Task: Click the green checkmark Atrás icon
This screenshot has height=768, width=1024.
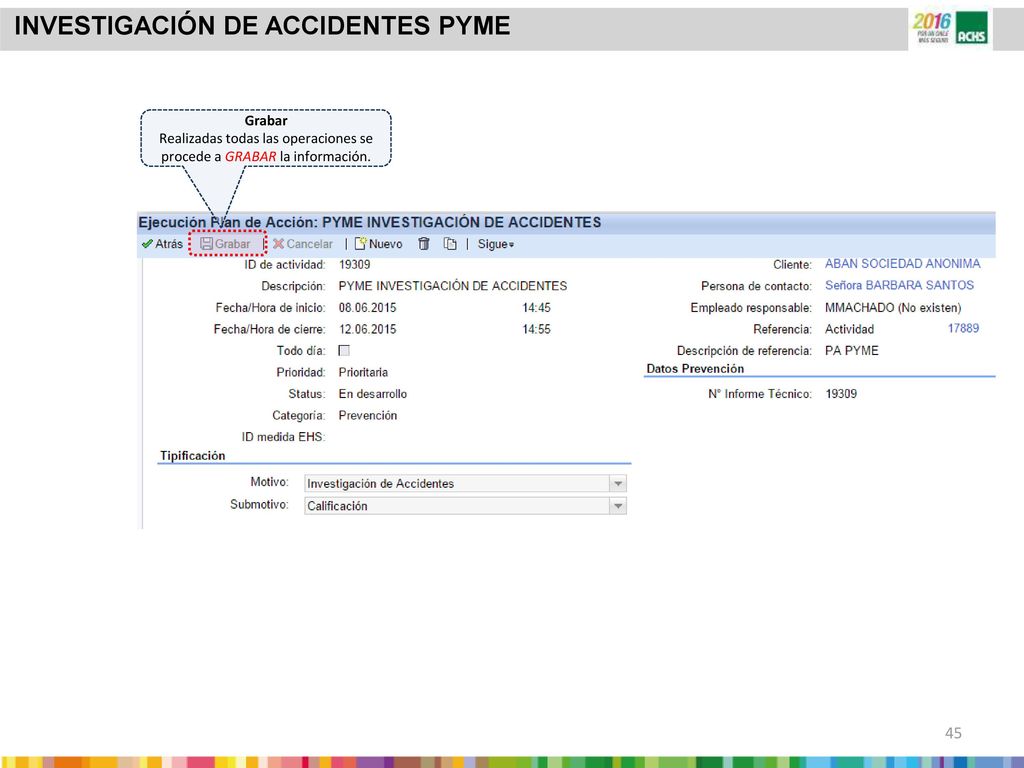Action: (147, 244)
